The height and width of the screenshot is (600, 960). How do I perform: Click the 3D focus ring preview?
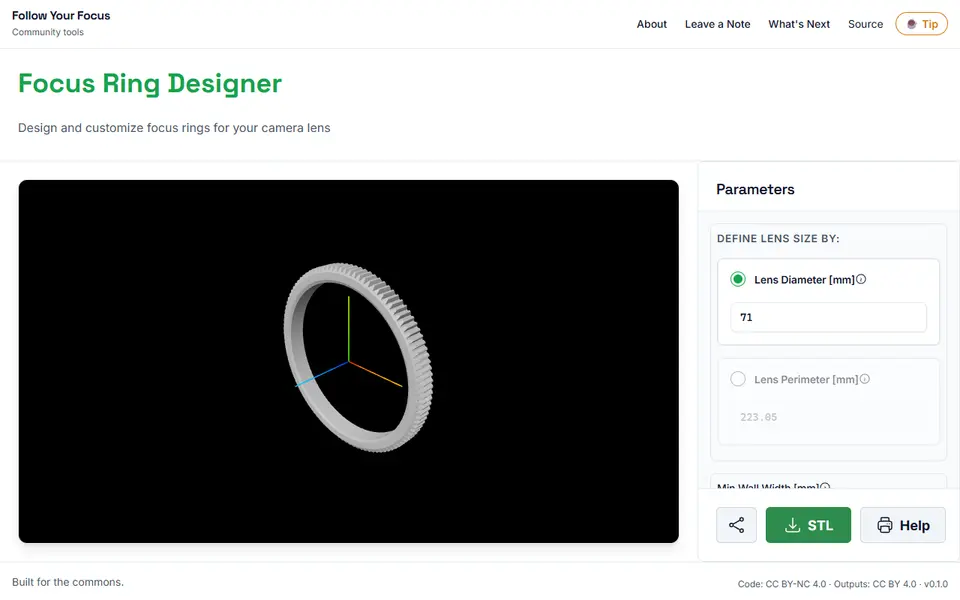click(x=348, y=361)
